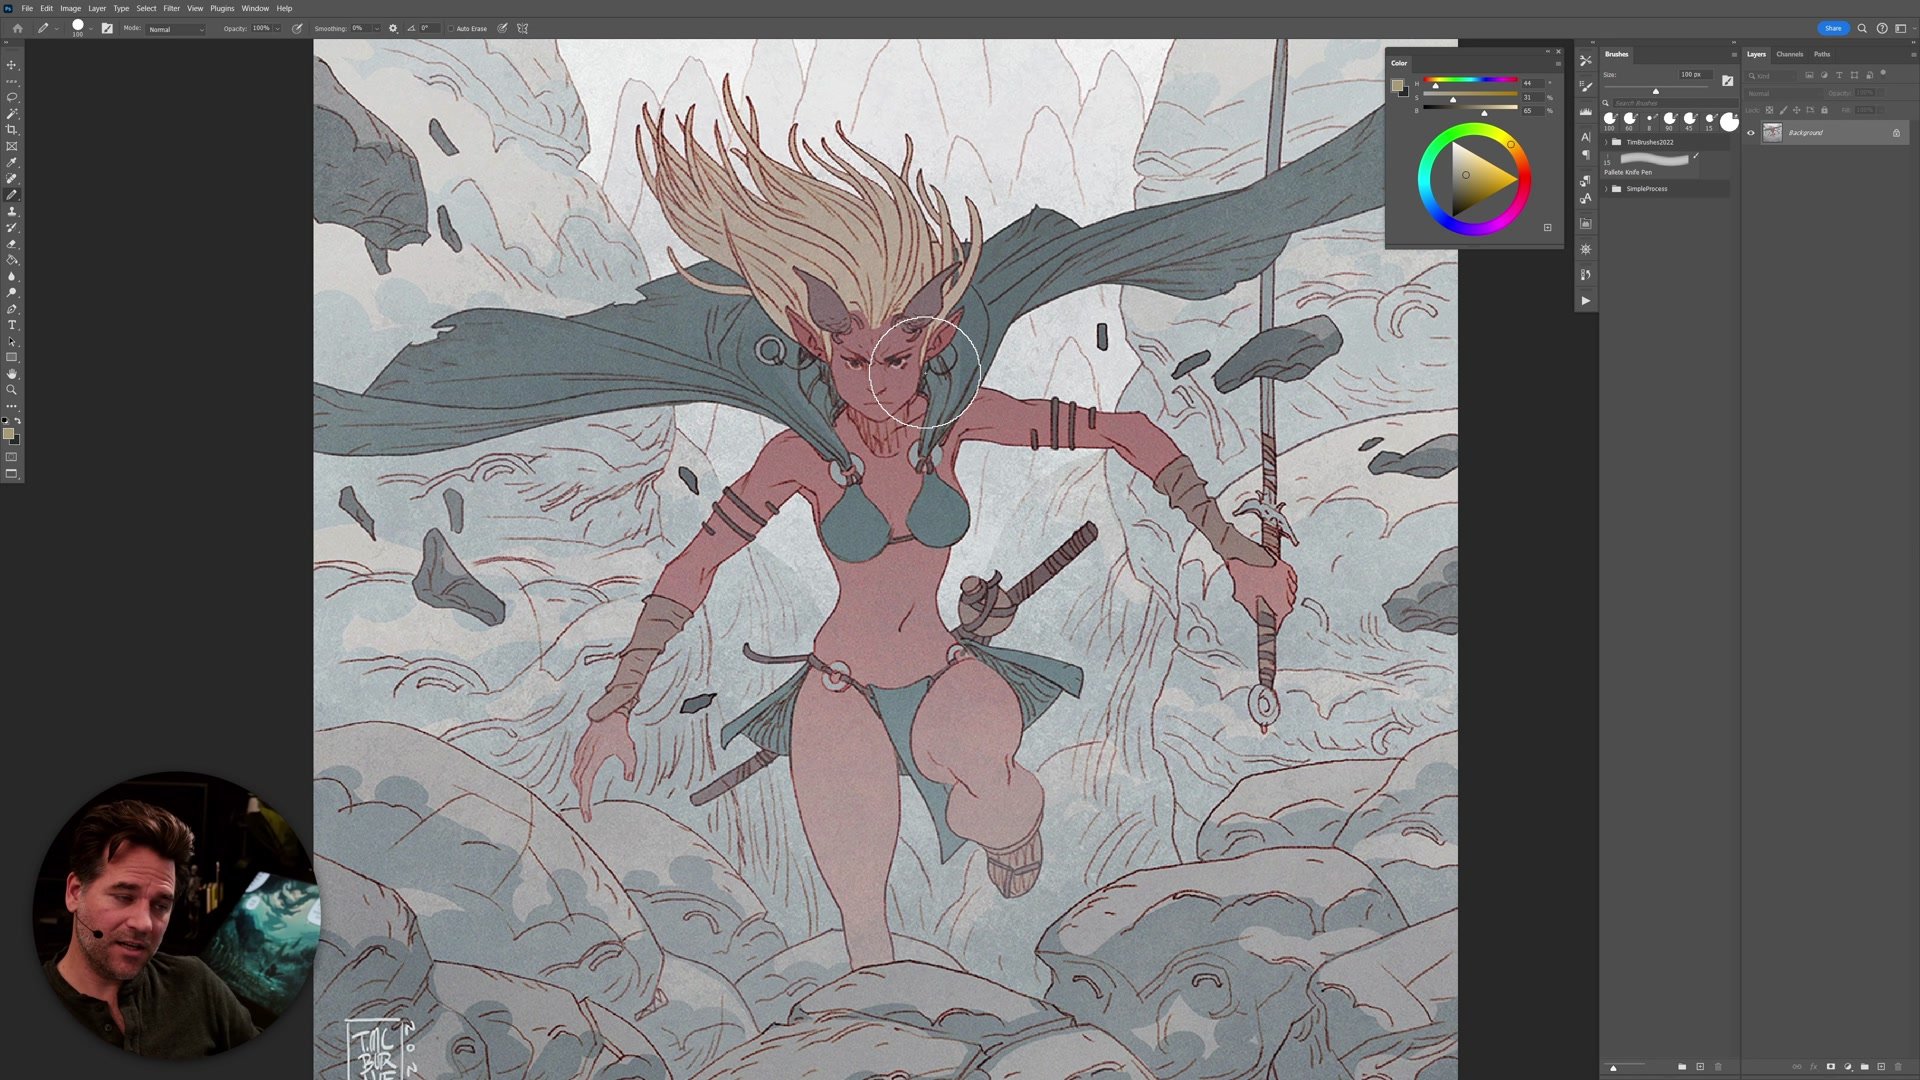Select the Hand tool

pos(12,373)
